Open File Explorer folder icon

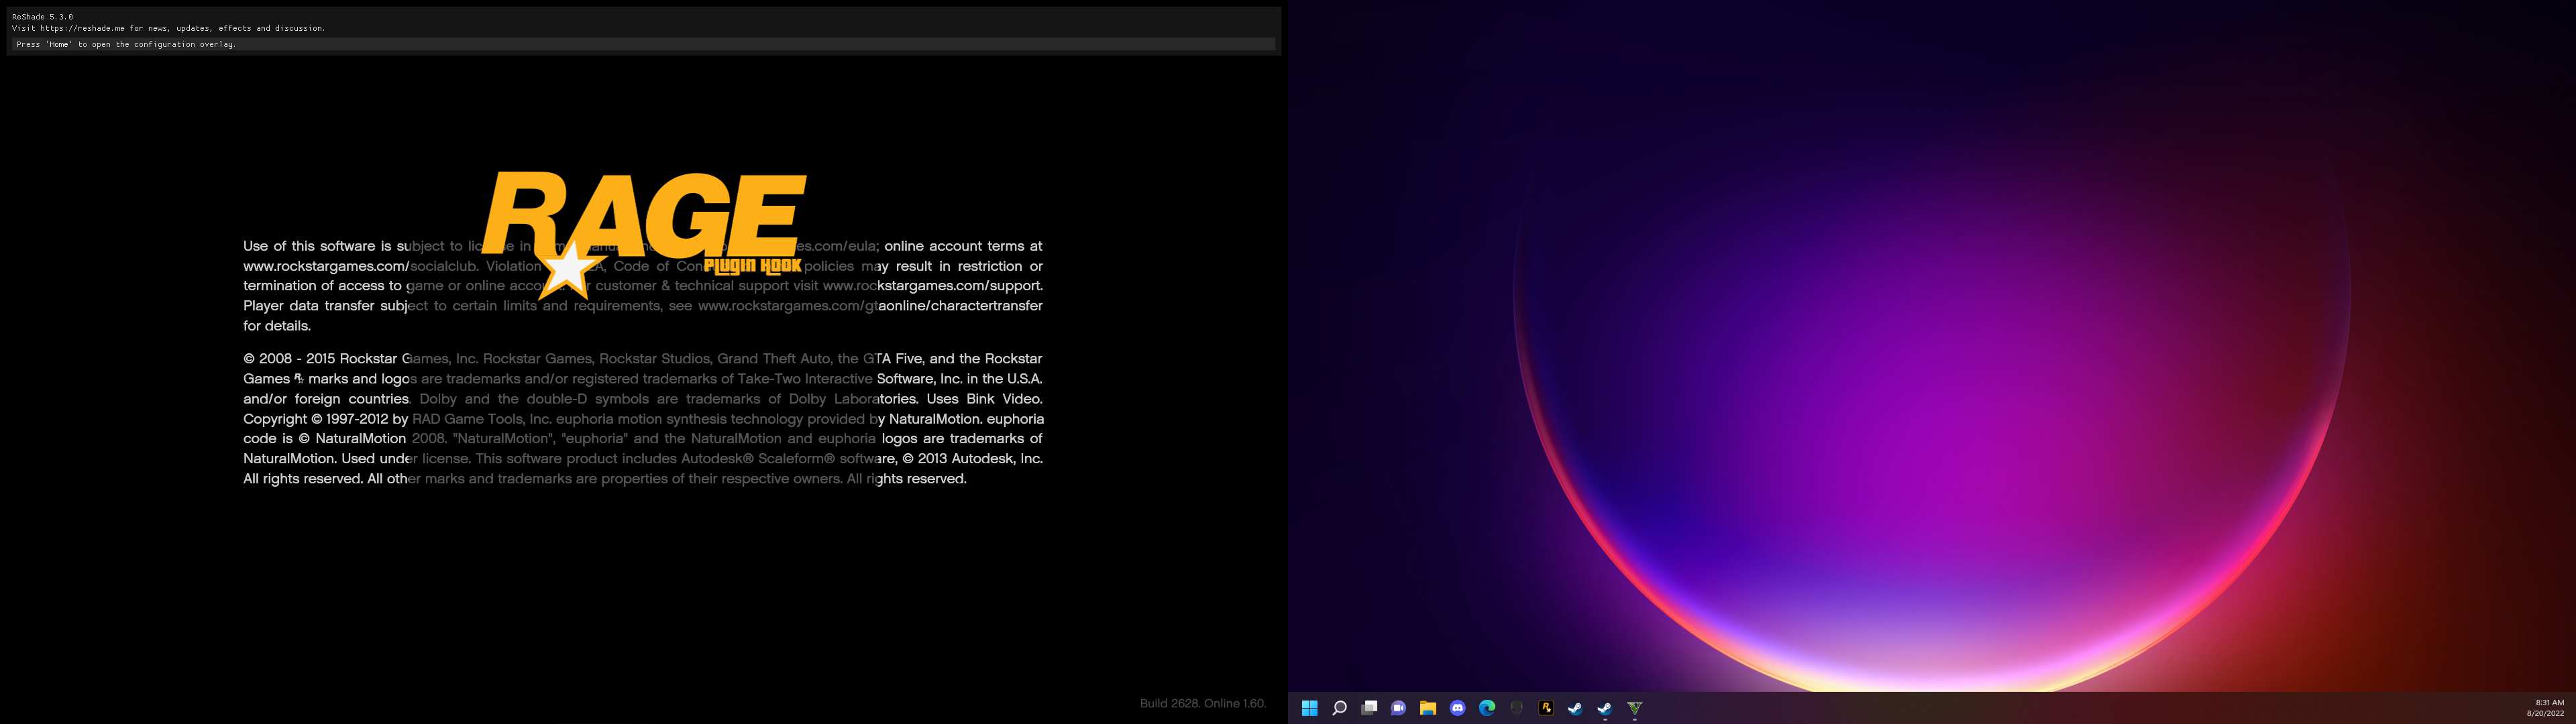coord(1428,708)
